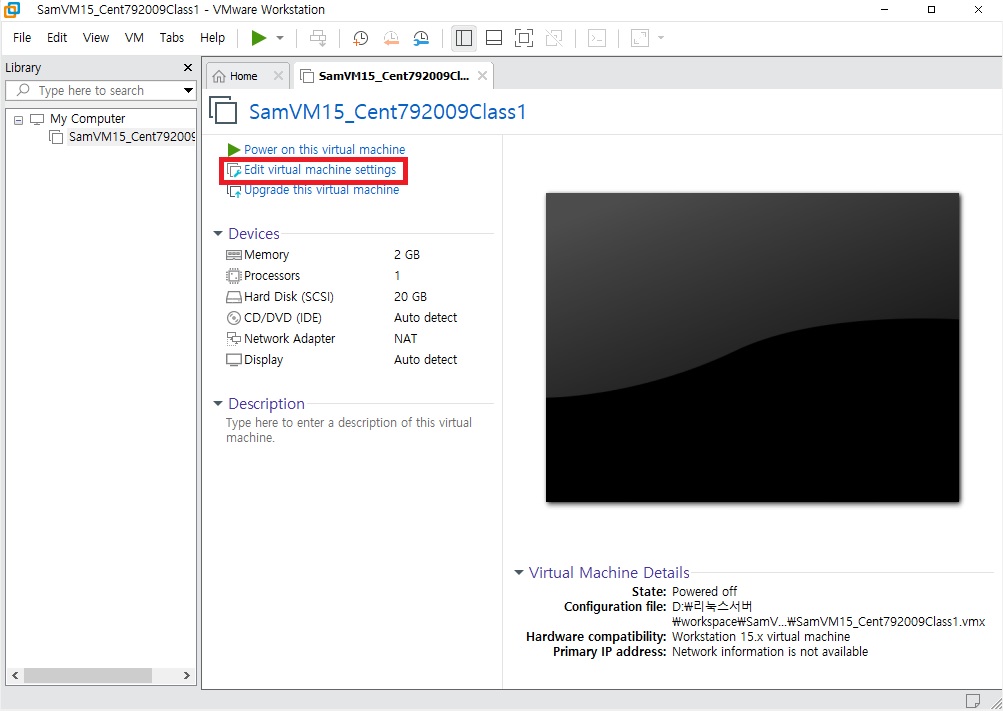Open the stretch guest dropdown arrow
Image resolution: width=1003 pixels, height=711 pixels.
[x=661, y=38]
